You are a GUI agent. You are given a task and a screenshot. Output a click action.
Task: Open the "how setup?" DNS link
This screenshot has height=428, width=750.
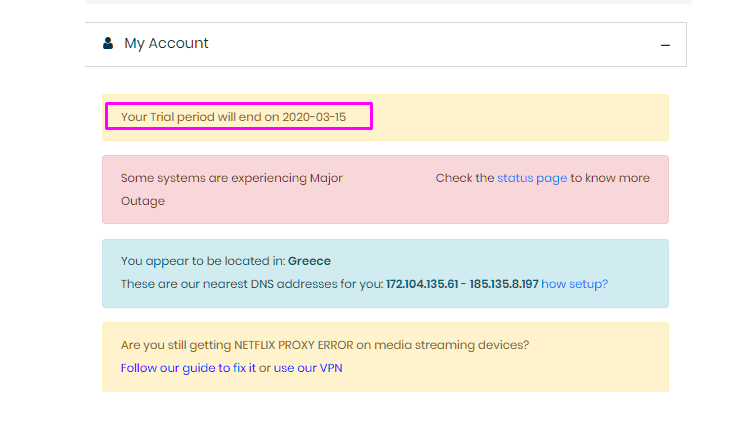pos(574,284)
